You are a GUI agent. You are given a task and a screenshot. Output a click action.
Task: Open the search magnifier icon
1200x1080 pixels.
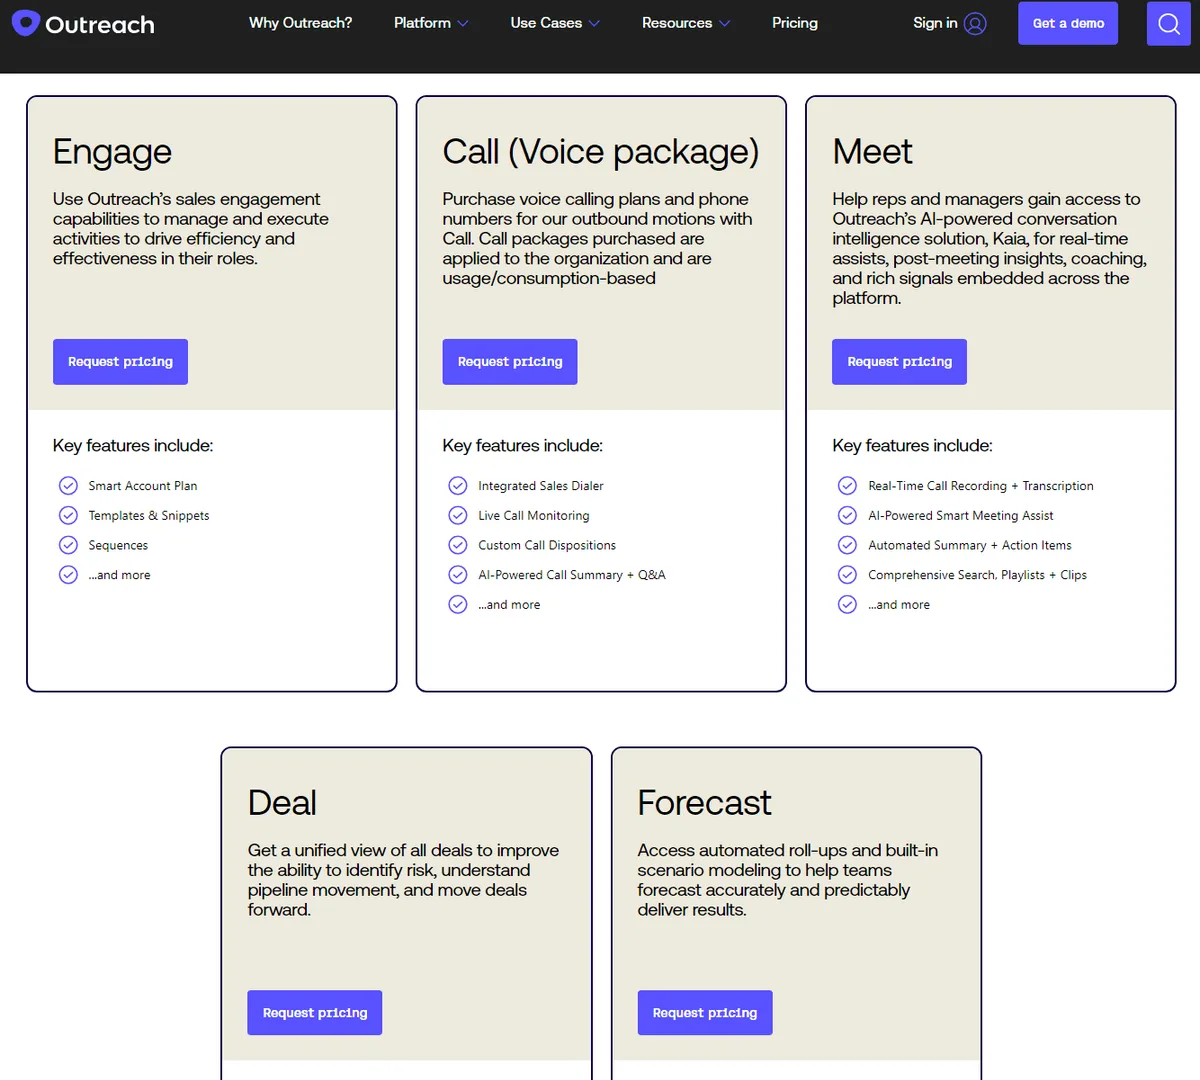[1168, 23]
